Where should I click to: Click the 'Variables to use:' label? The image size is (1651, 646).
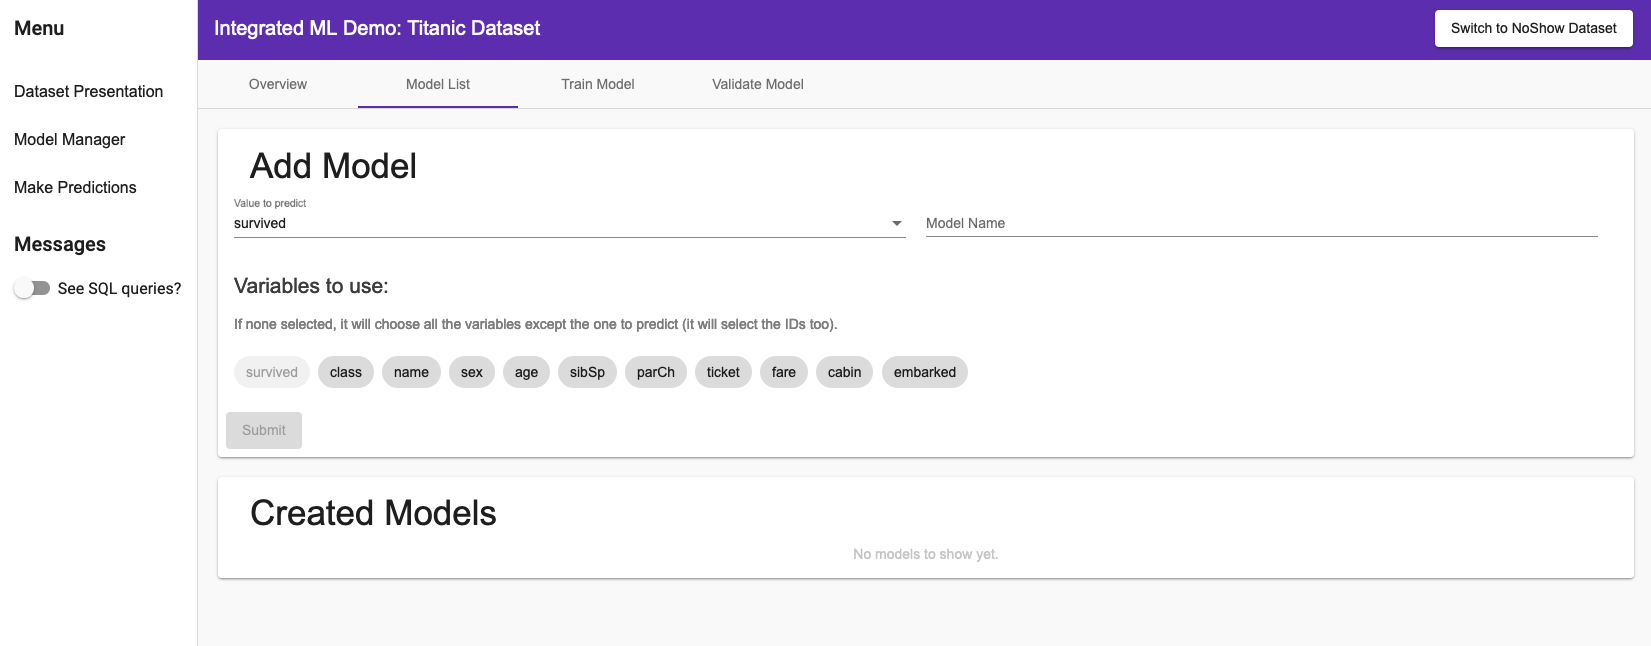tap(311, 286)
